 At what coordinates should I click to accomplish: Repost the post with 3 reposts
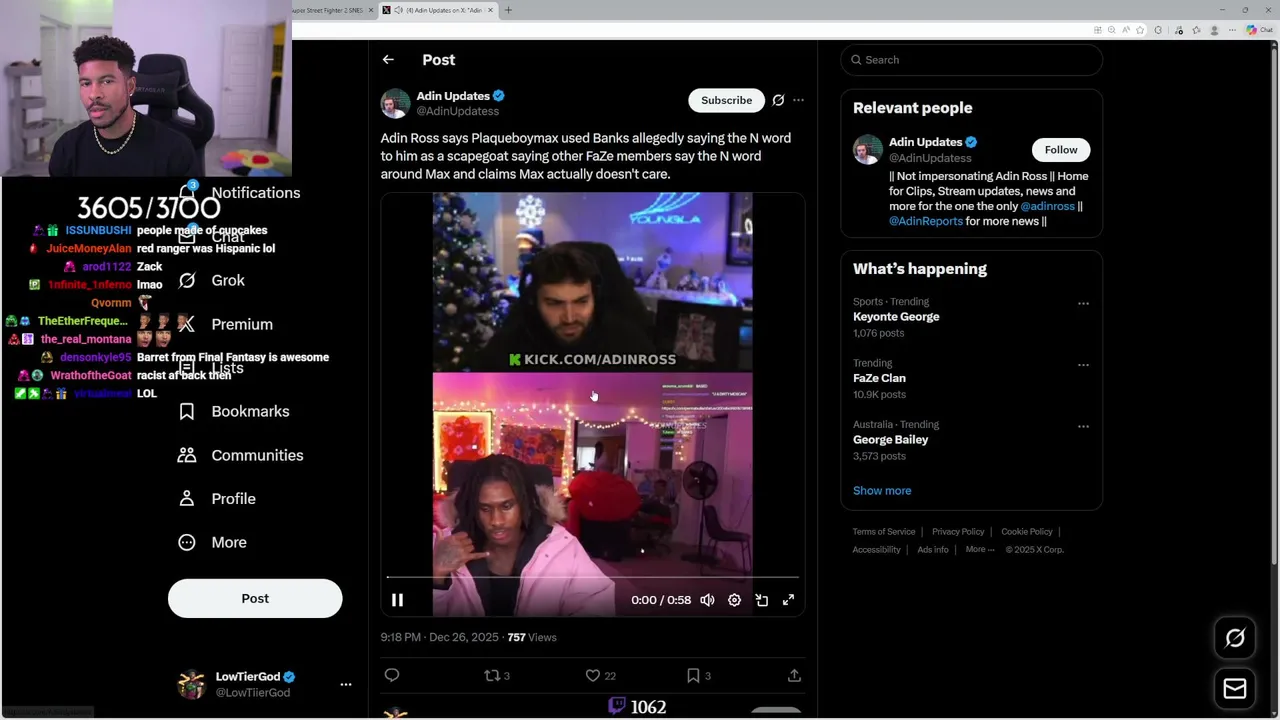coord(497,676)
